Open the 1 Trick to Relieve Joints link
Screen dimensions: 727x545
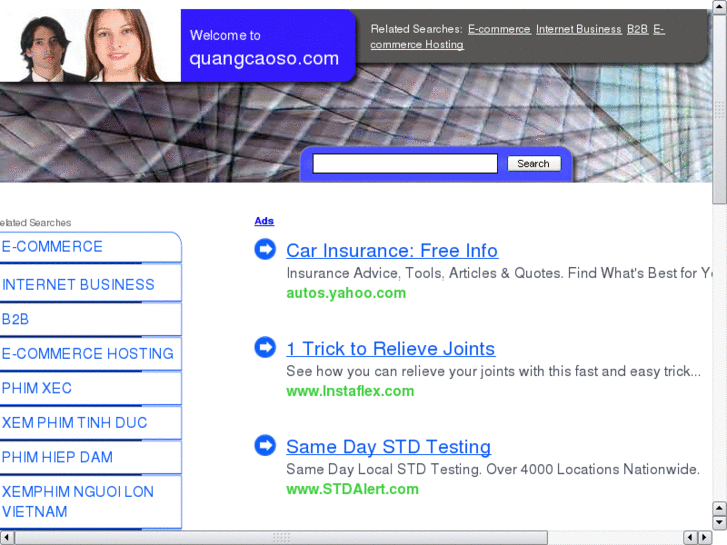point(391,348)
